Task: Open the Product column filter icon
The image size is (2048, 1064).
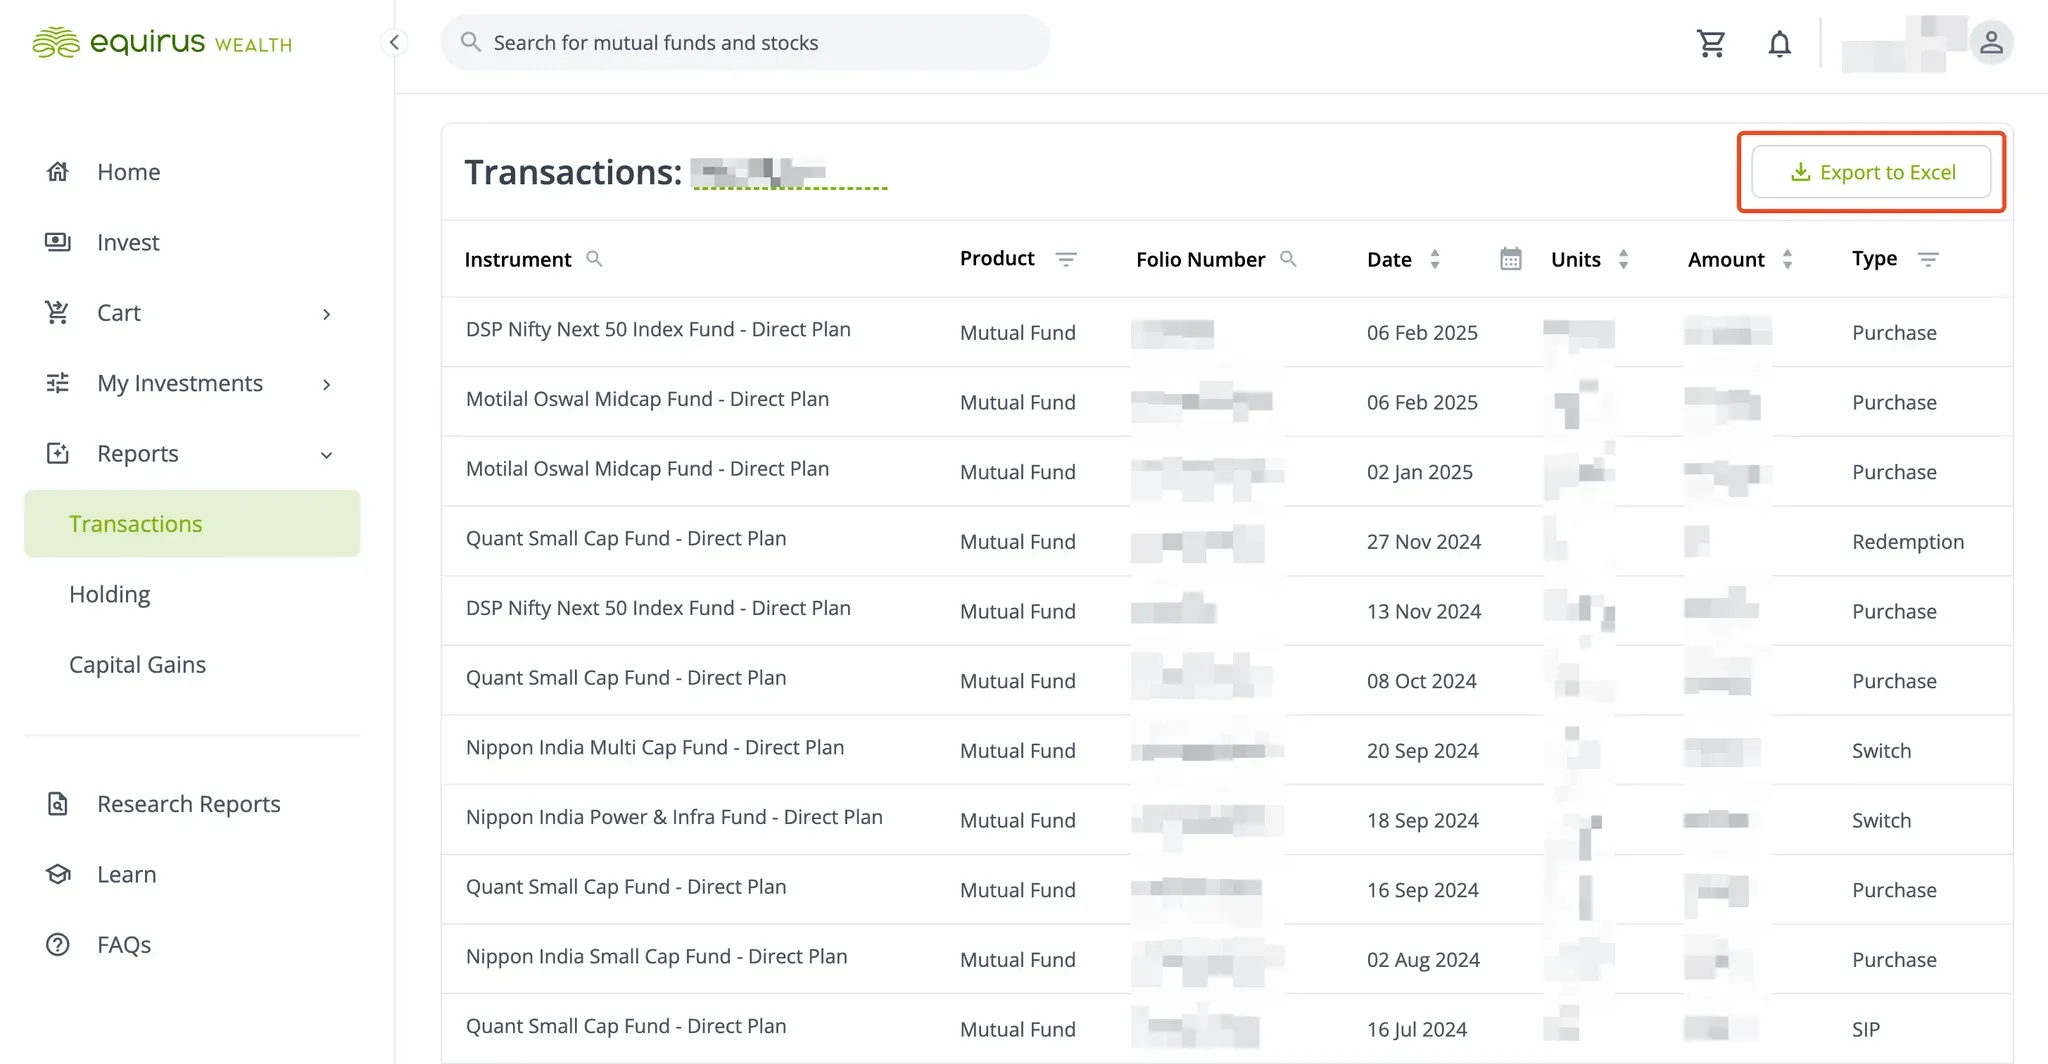Action: coord(1066,259)
